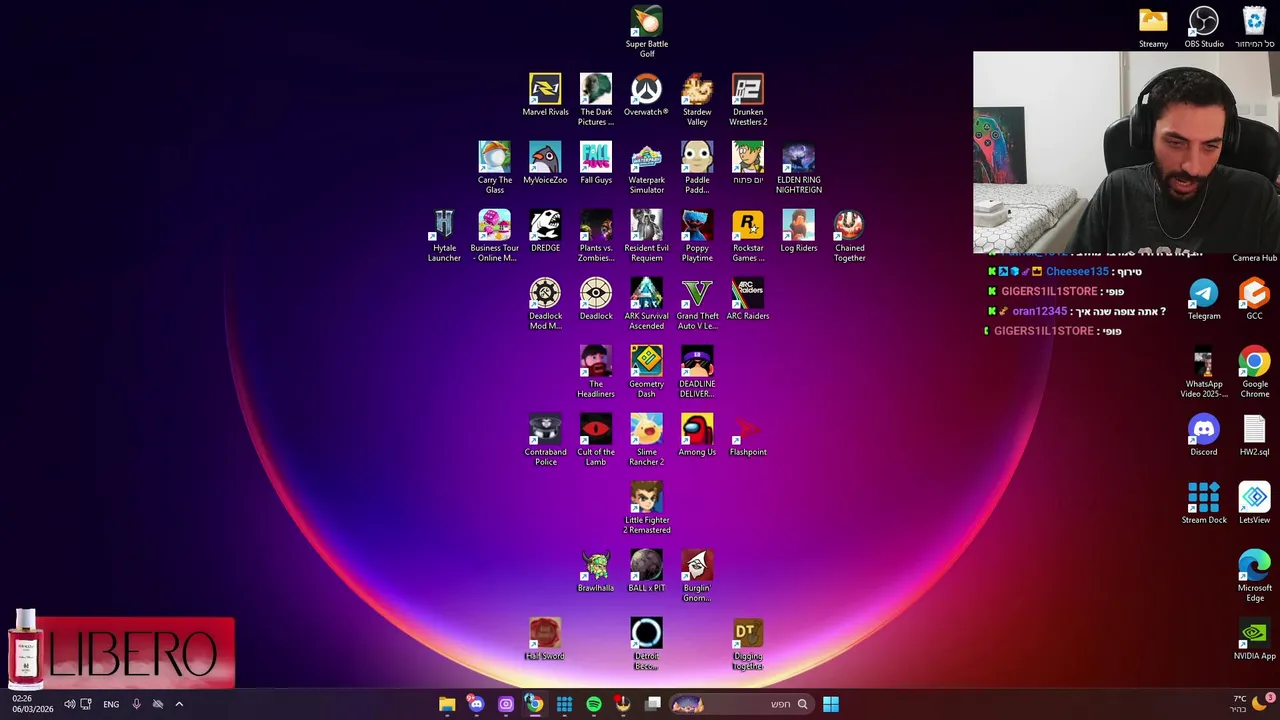
Task: Select the Geometry Dash shortcut
Action: click(x=646, y=371)
